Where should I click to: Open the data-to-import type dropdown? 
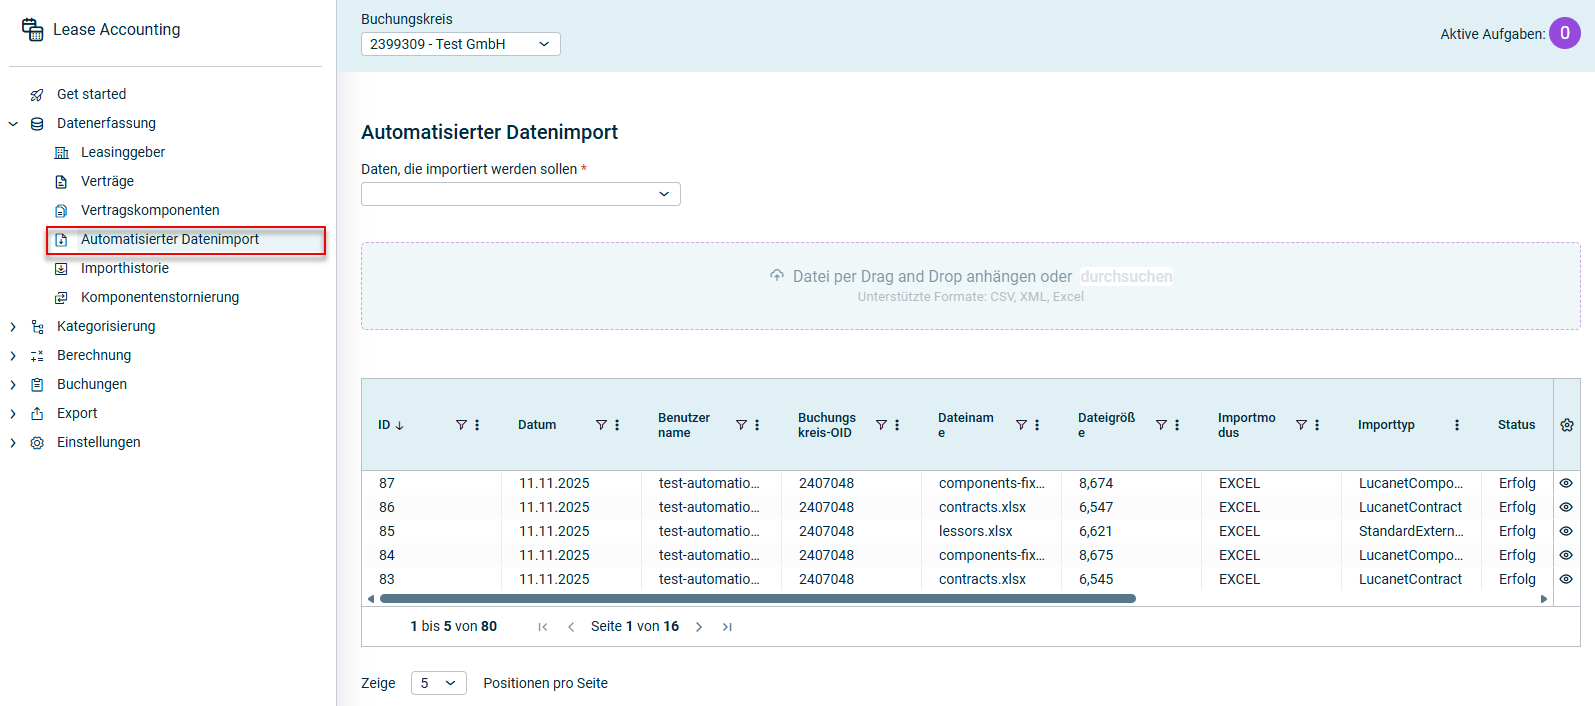(x=520, y=194)
